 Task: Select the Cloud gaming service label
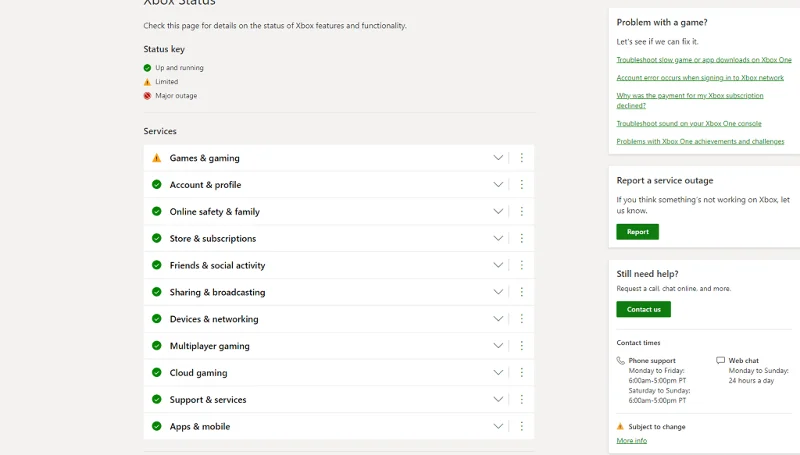(198, 373)
